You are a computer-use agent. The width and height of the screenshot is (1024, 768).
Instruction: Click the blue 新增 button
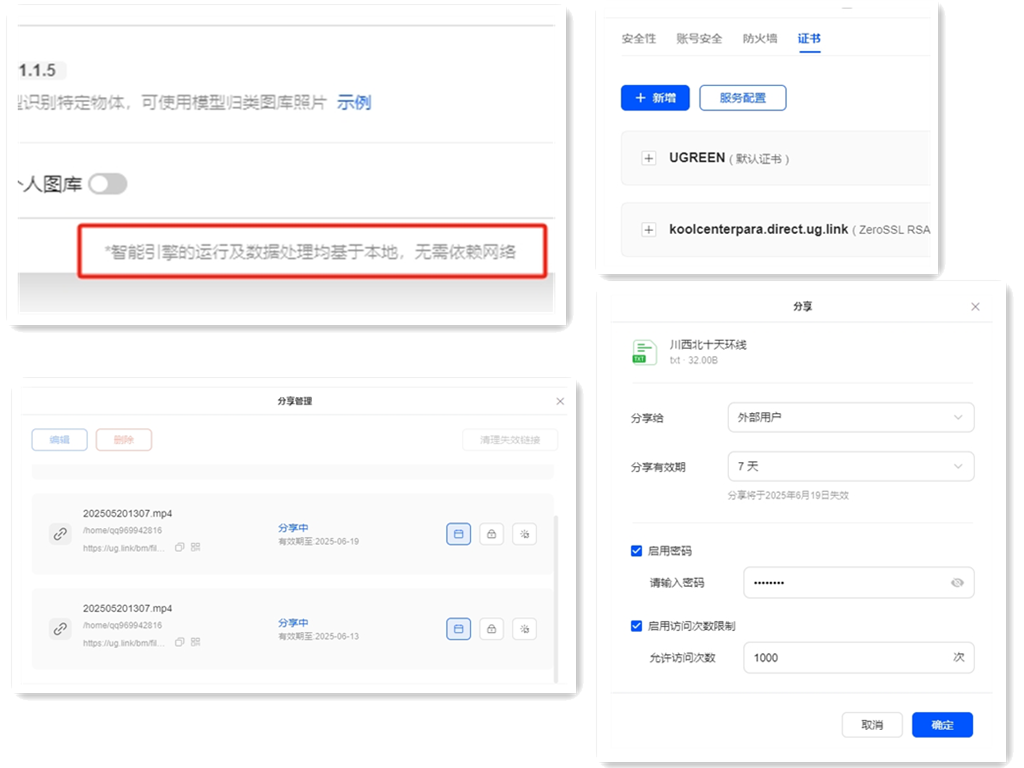click(655, 98)
